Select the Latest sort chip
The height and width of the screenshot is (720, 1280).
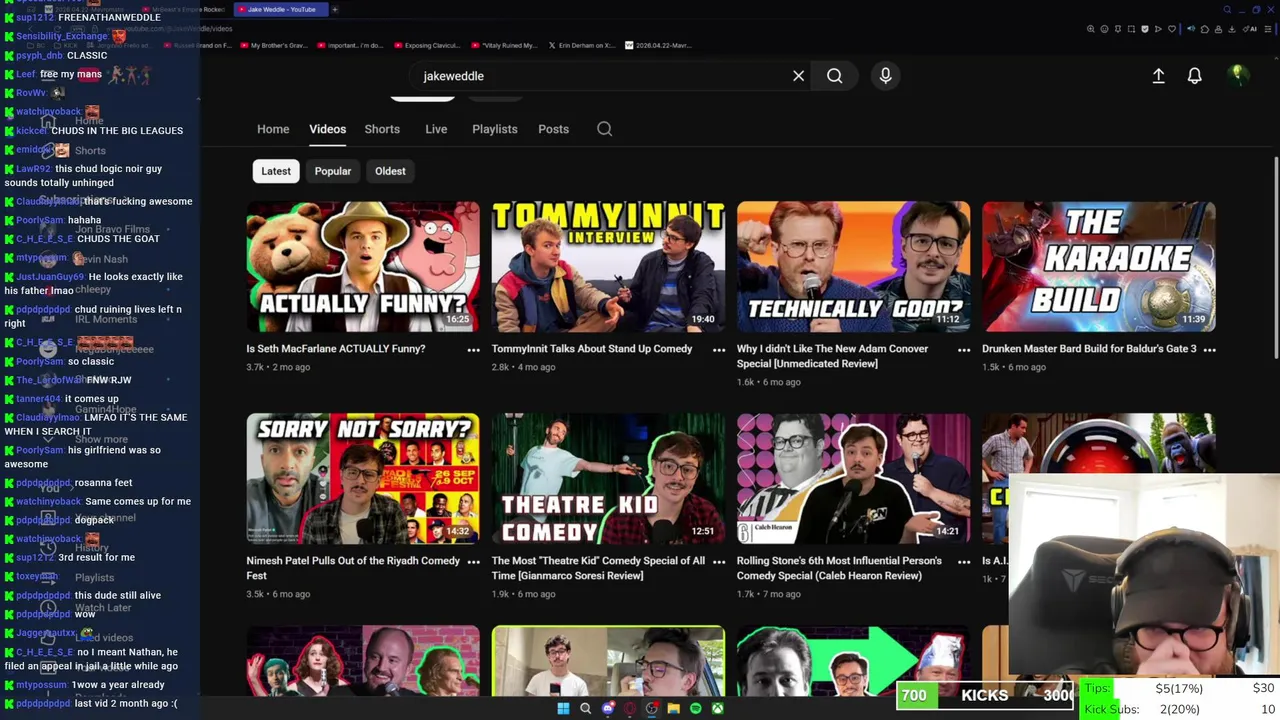[x=276, y=171]
